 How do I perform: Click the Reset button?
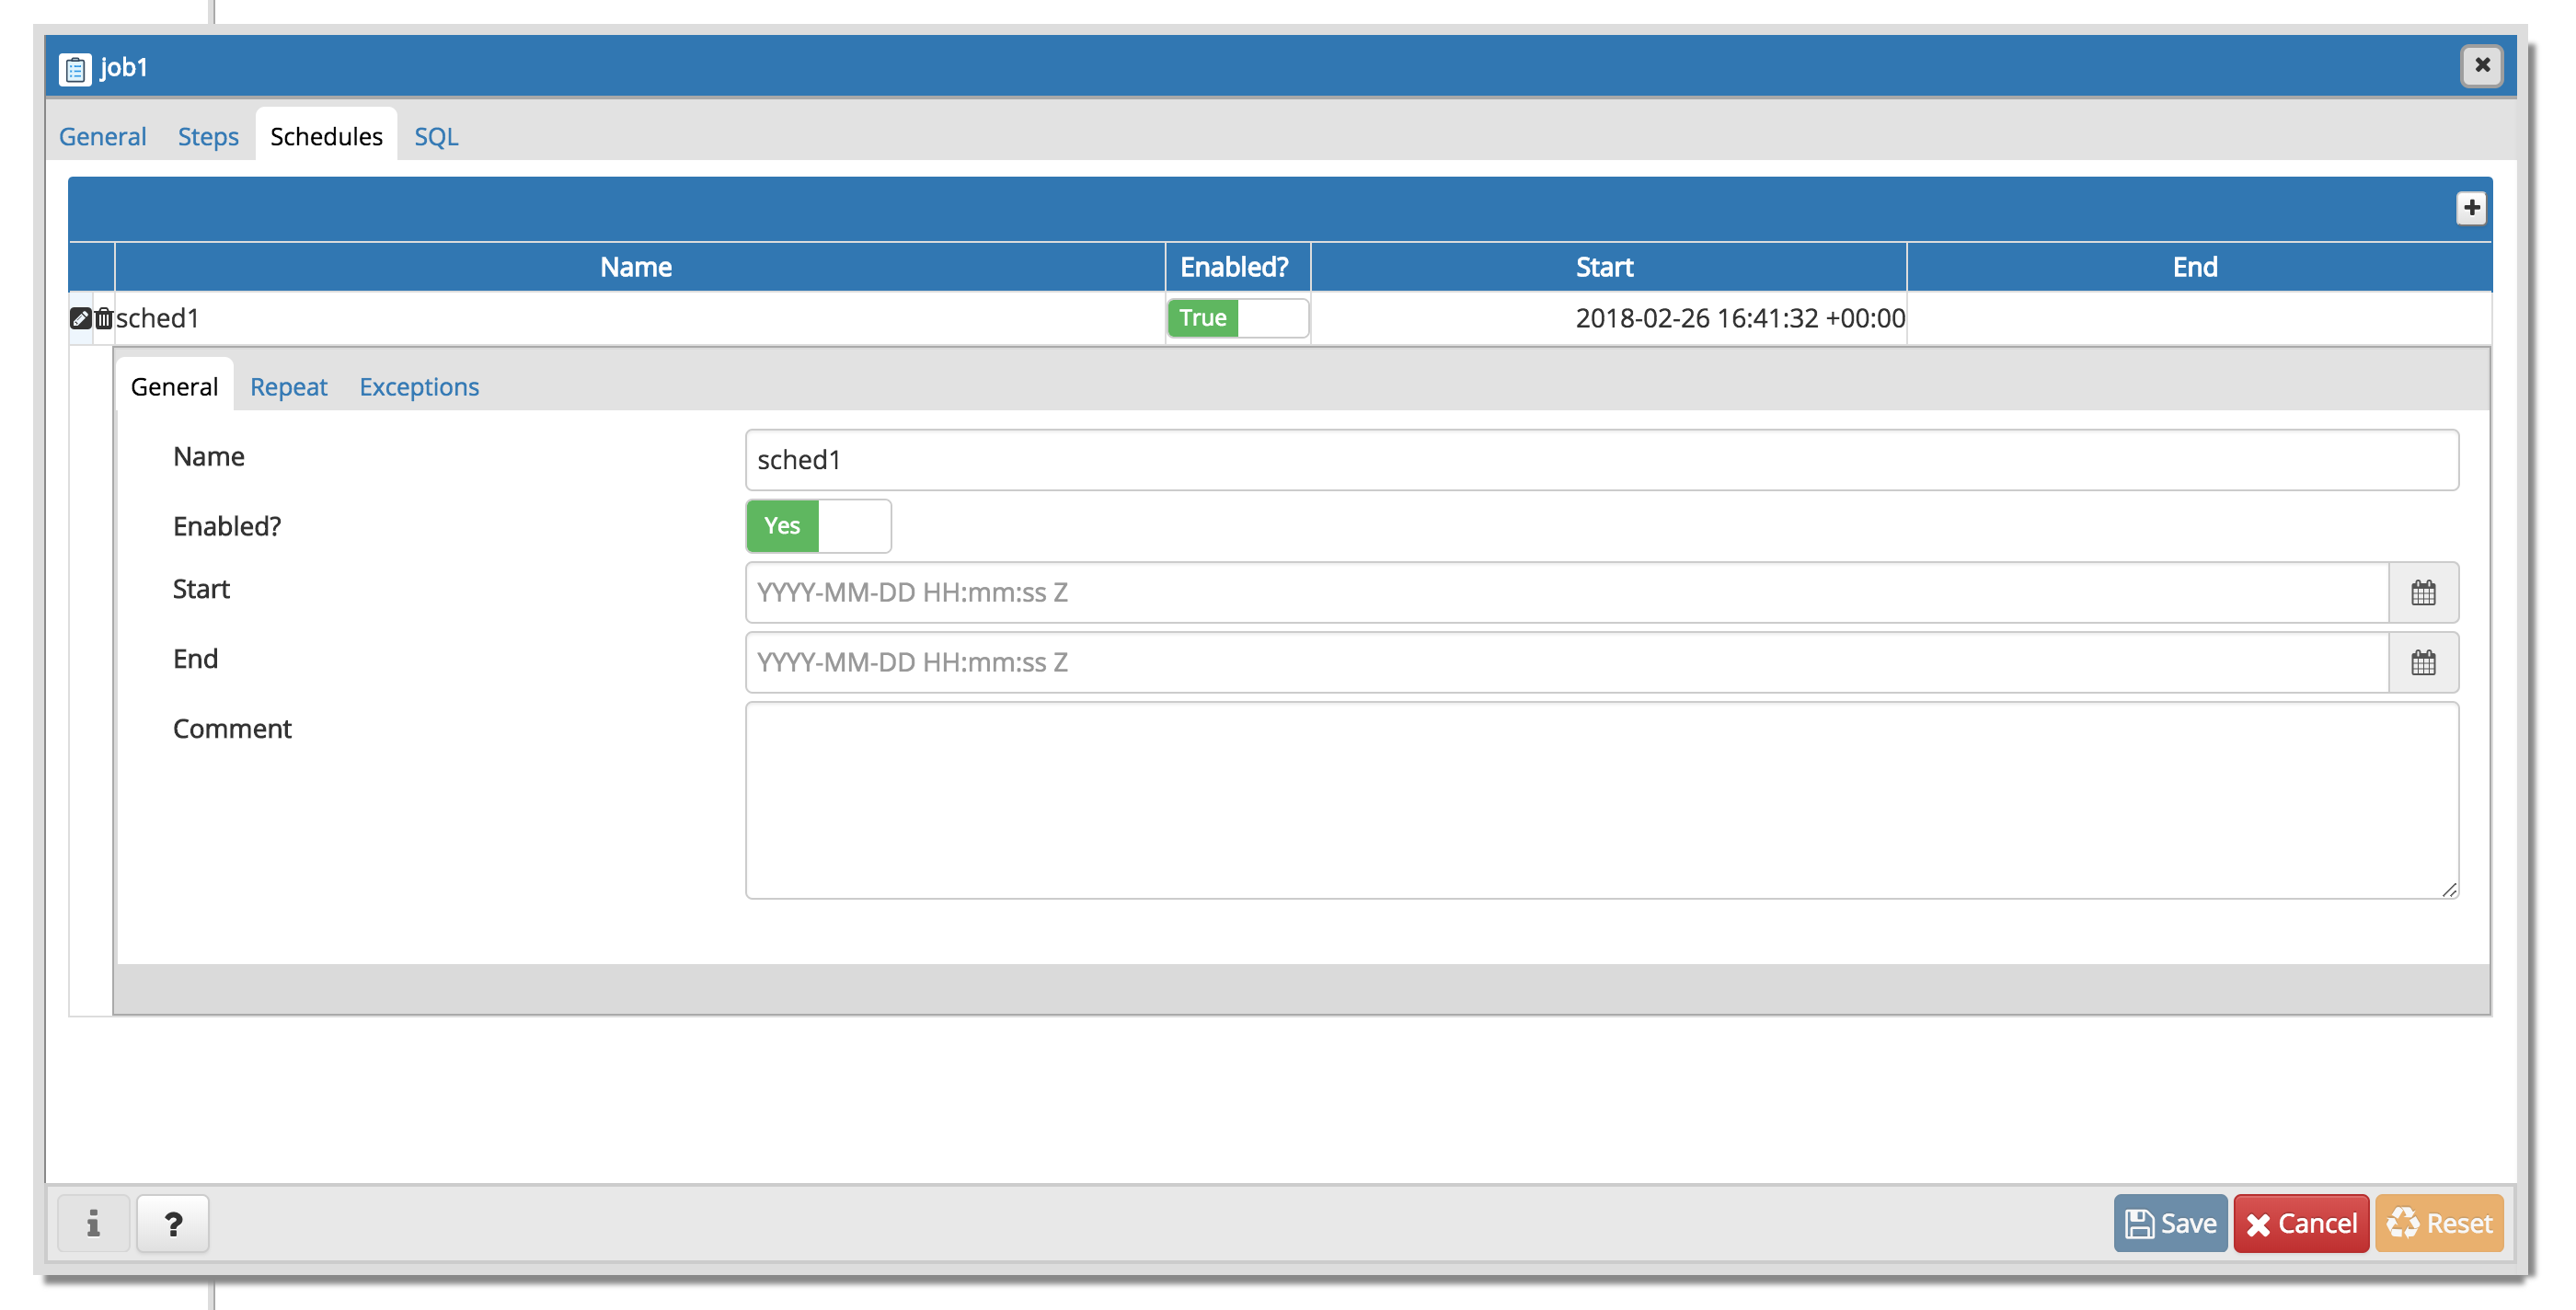pyautogui.click(x=2439, y=1223)
